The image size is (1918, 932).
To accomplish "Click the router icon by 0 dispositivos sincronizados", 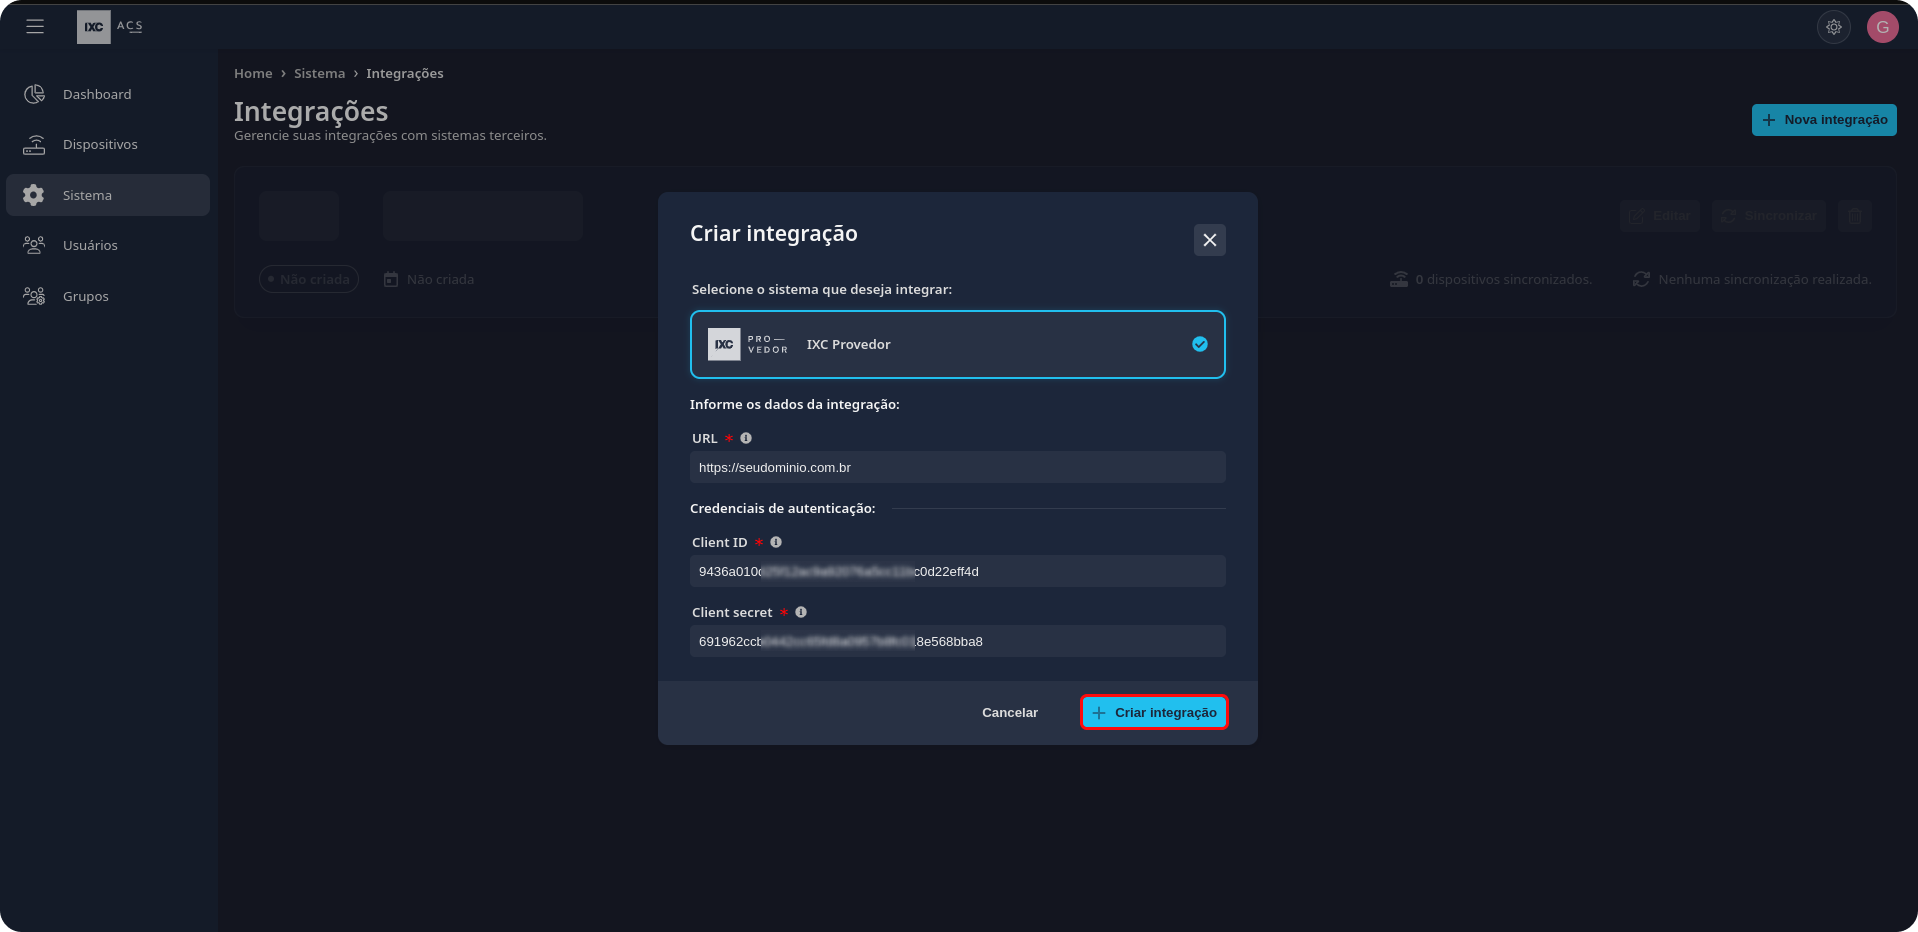I will point(1399,279).
